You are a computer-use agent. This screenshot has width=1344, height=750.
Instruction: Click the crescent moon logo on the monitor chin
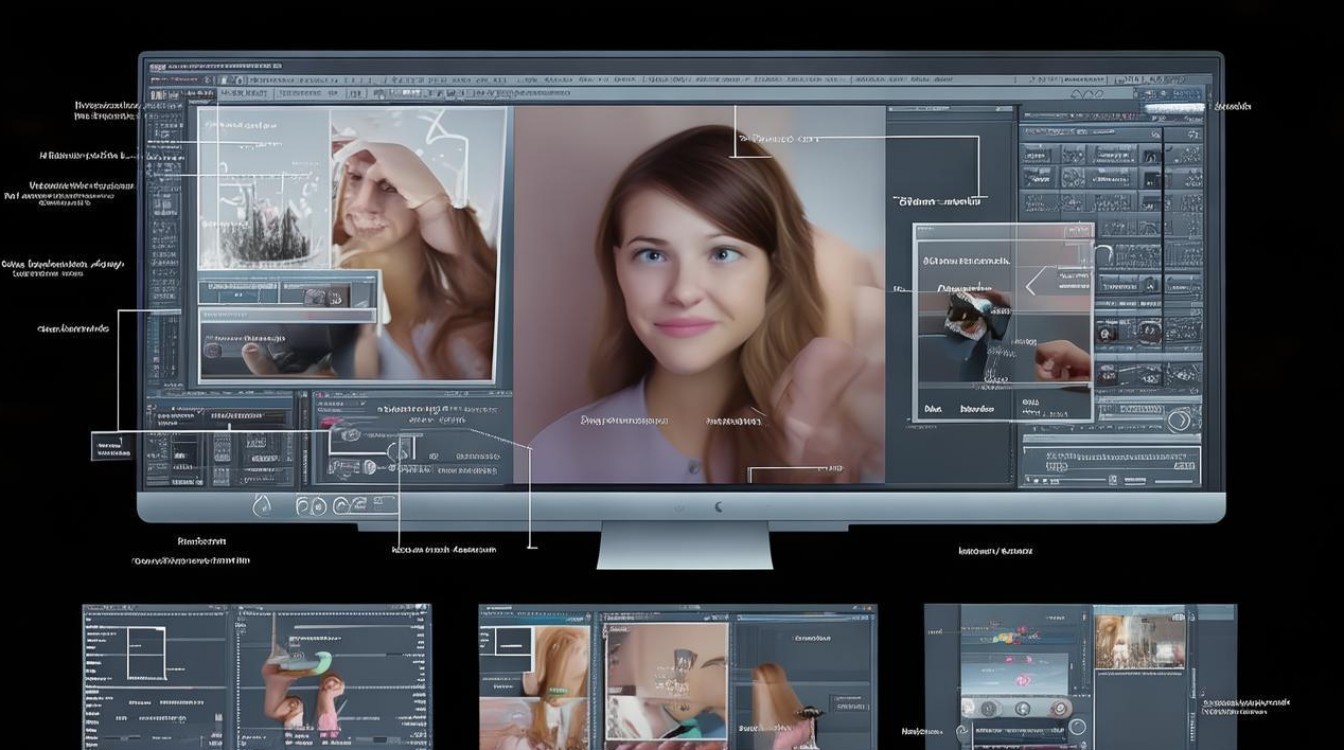click(718, 507)
